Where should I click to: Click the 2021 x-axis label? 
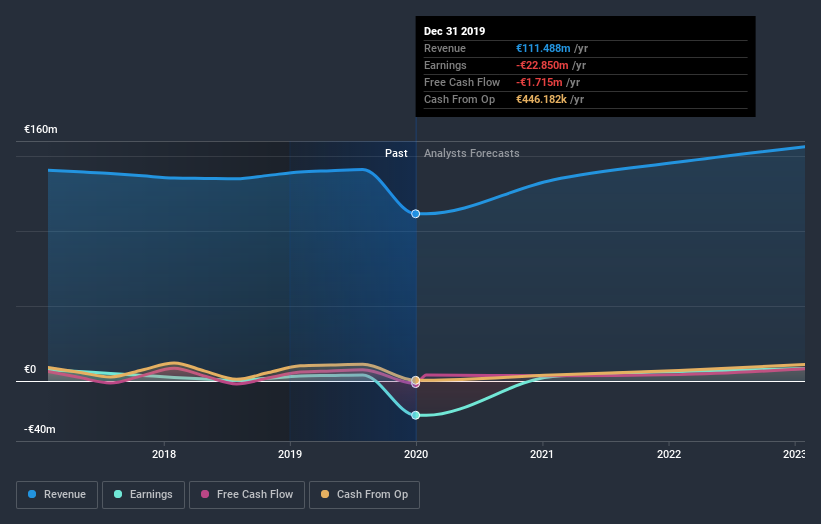point(542,454)
